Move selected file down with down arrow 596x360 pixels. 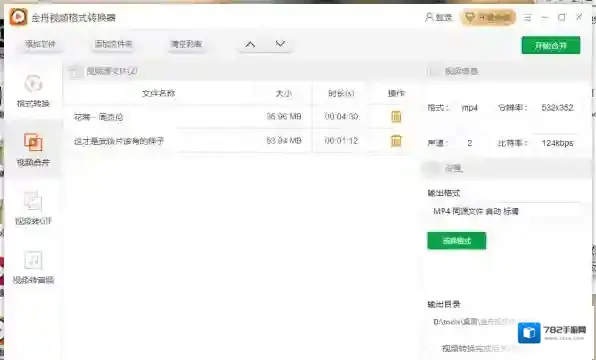tap(281, 44)
